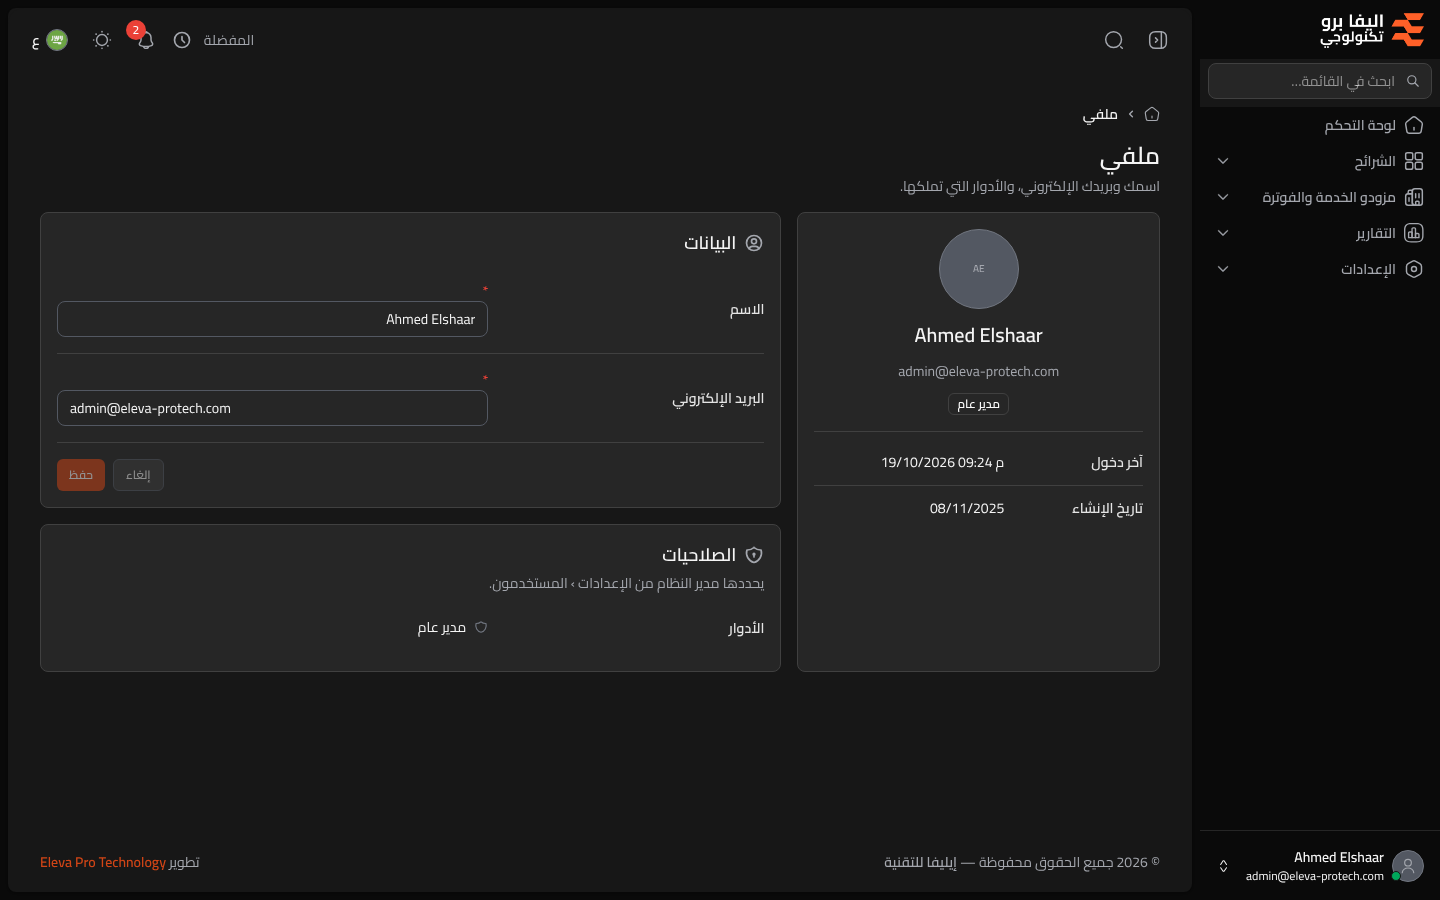This screenshot has width=1440, height=900.
Task: Toggle the sidebar collapse icon
Action: 1158,40
